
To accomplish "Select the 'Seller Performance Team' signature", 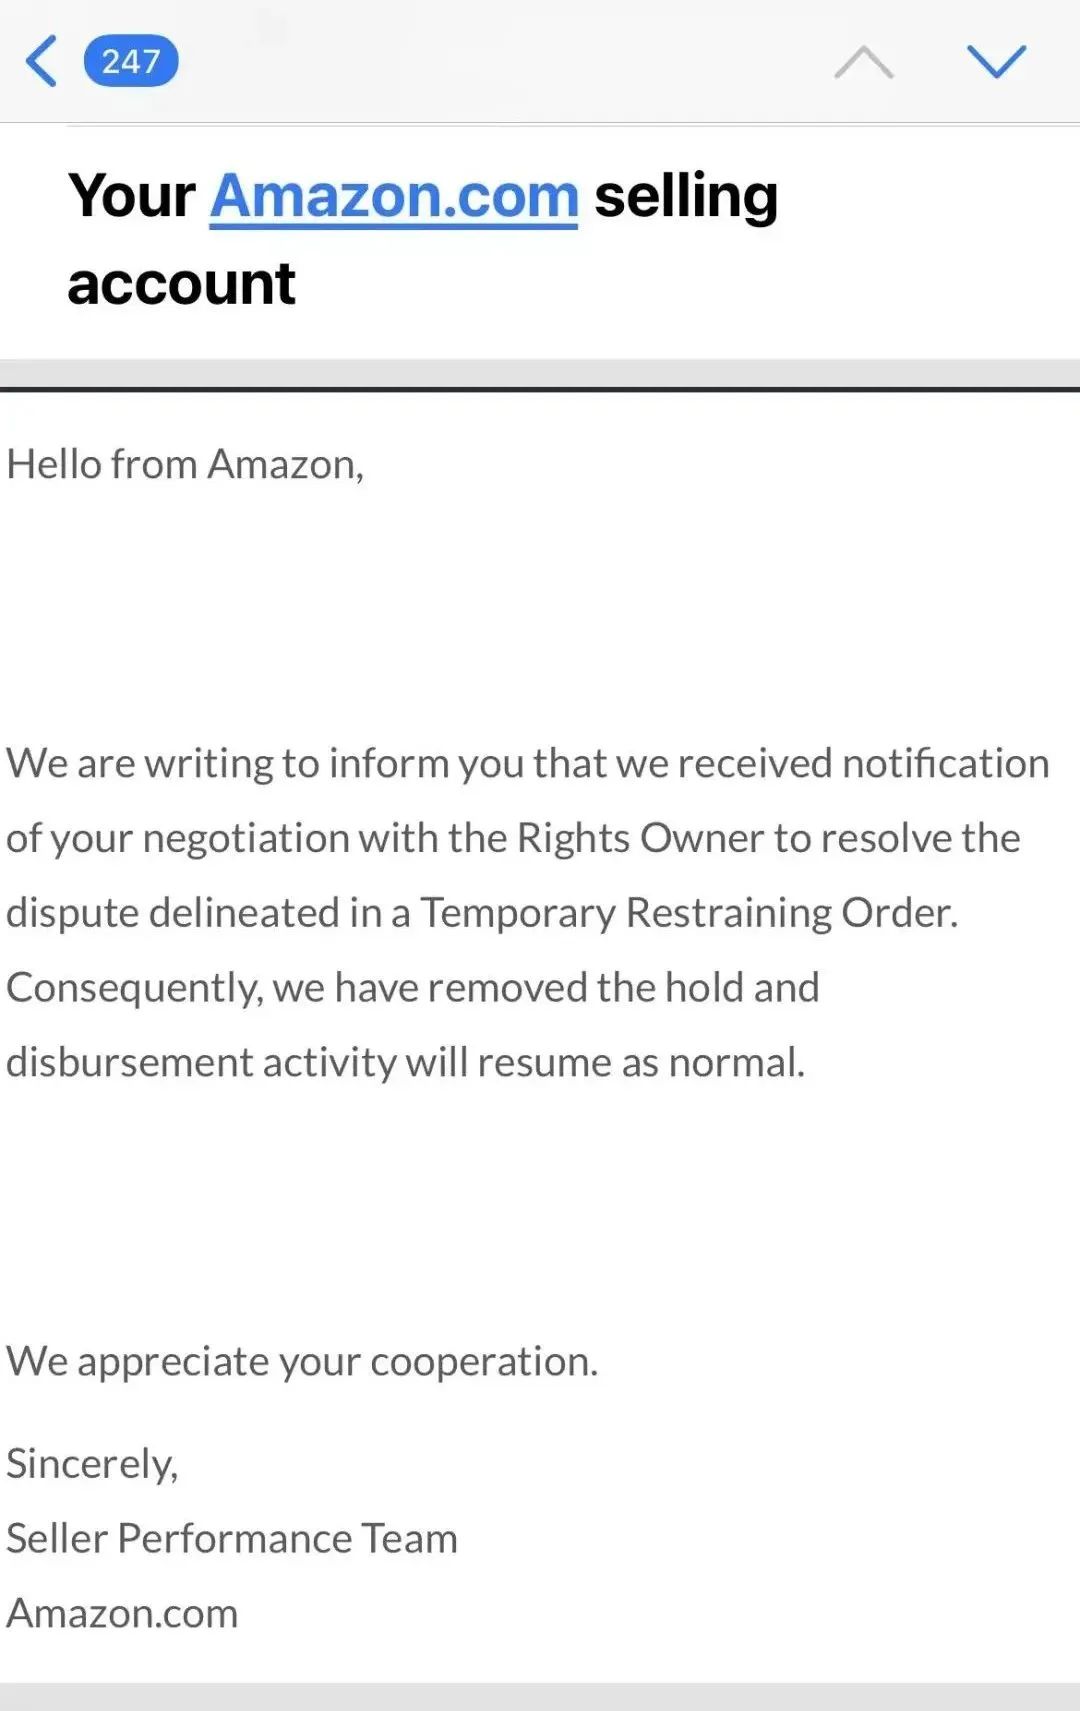I will 232,1539.
